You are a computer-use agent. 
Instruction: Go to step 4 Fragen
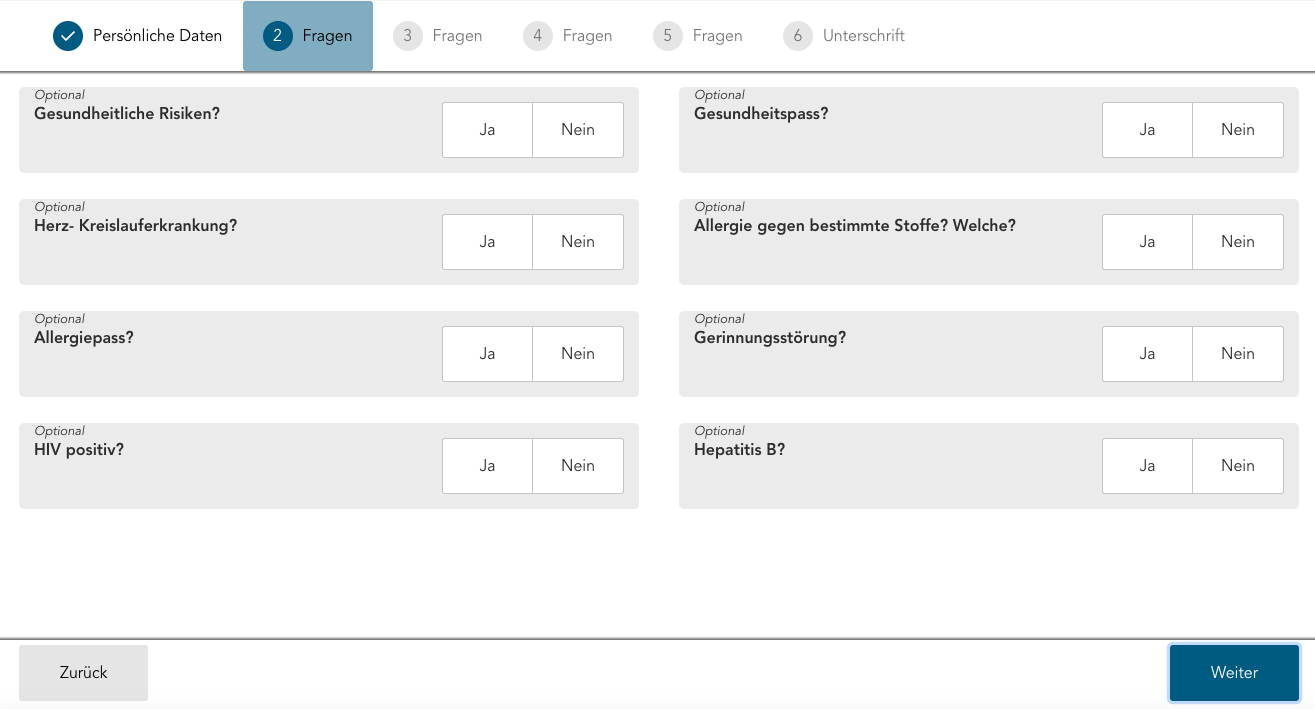(568, 36)
